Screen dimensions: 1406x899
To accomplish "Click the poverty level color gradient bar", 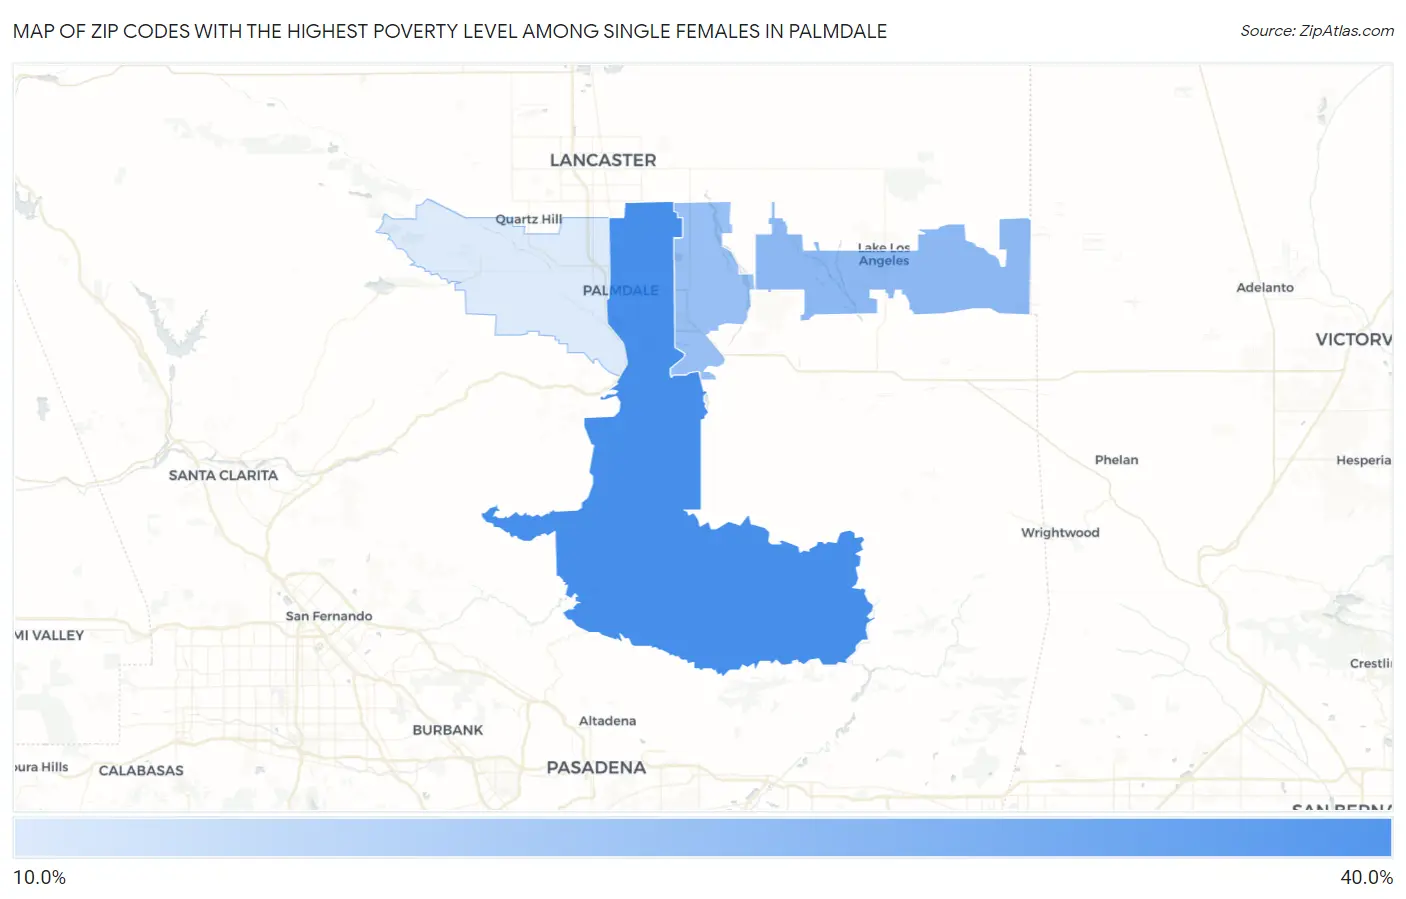I will [x=702, y=838].
